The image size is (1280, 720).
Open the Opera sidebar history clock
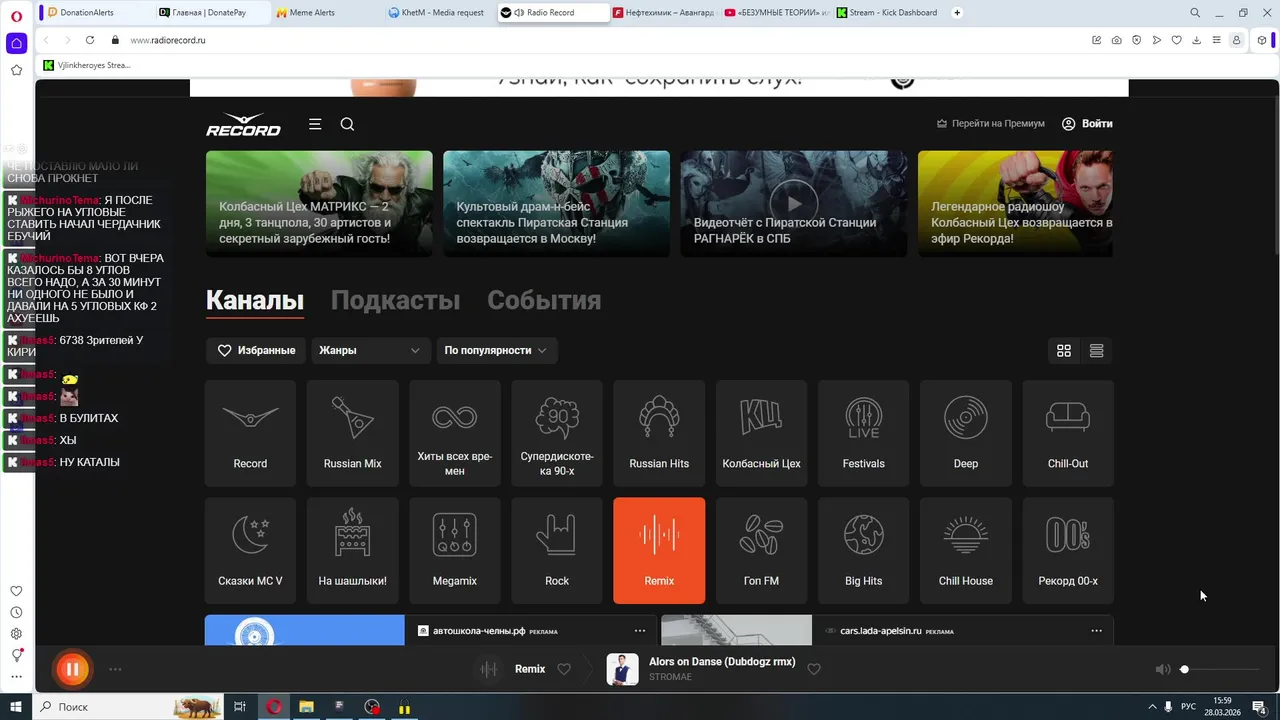point(16,613)
